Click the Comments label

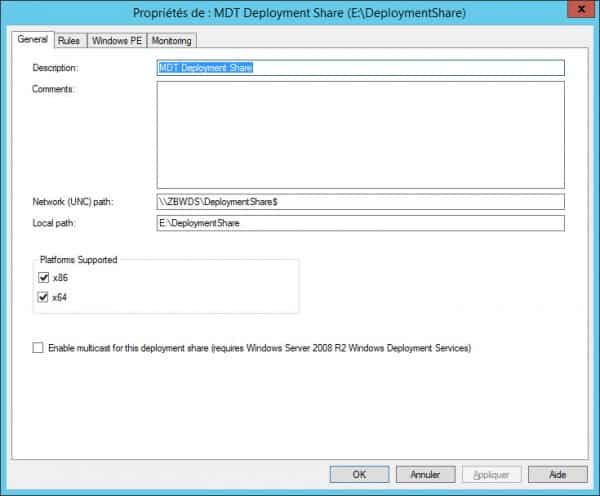(x=53, y=89)
